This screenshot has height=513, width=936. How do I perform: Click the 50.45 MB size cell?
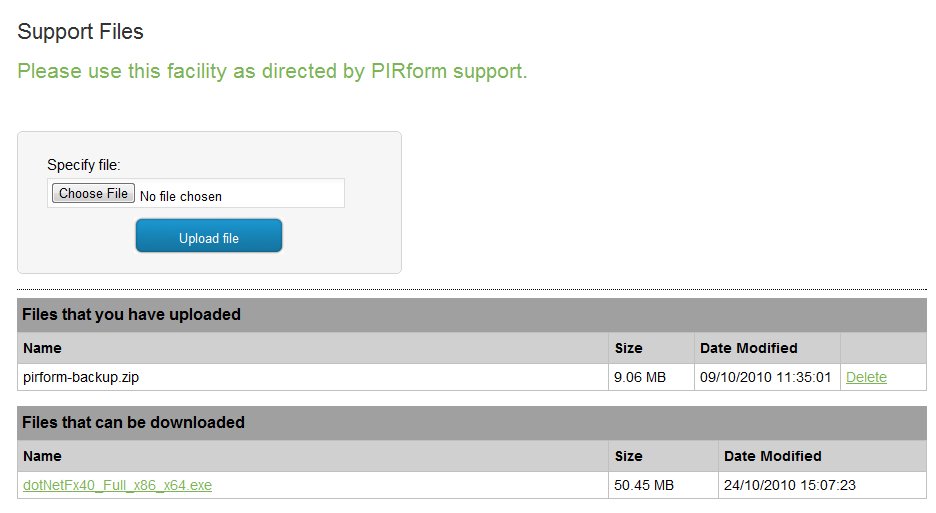pos(644,485)
